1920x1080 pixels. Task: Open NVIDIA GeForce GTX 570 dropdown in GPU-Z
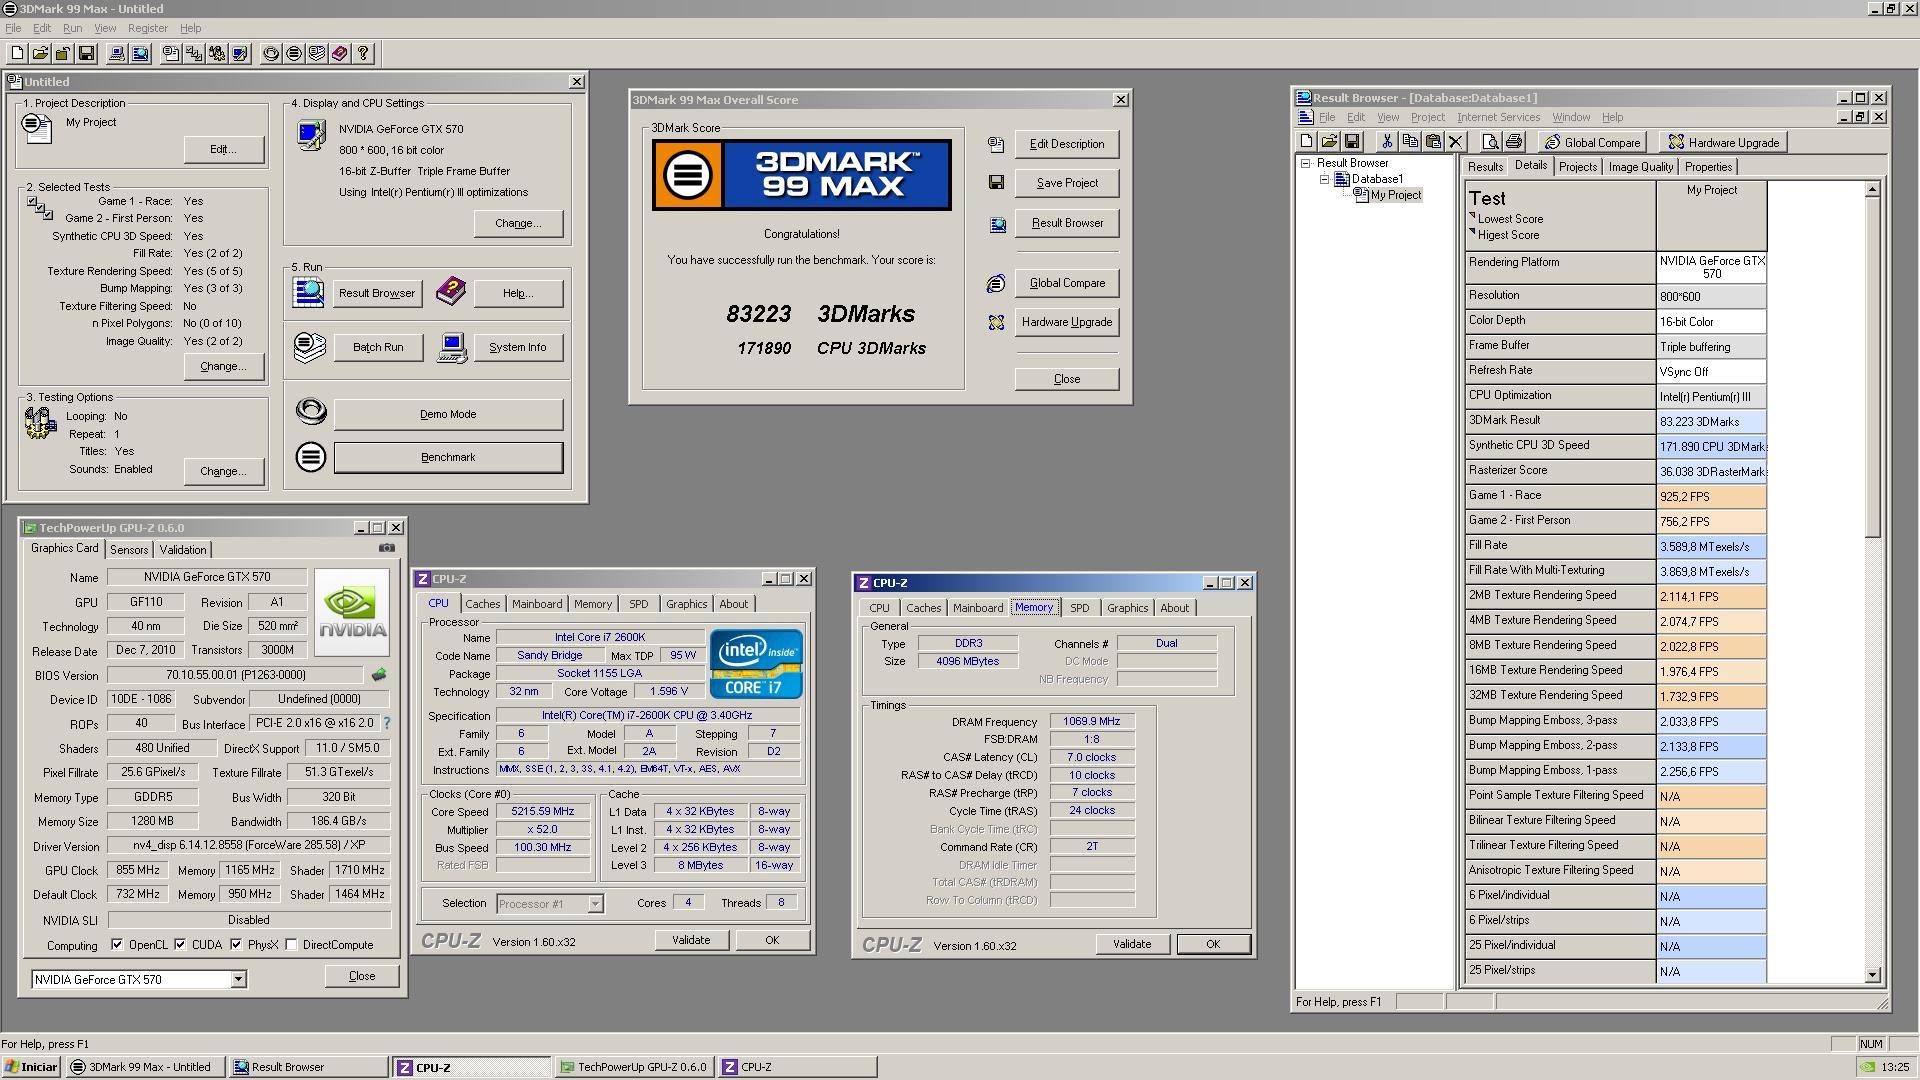238,980
